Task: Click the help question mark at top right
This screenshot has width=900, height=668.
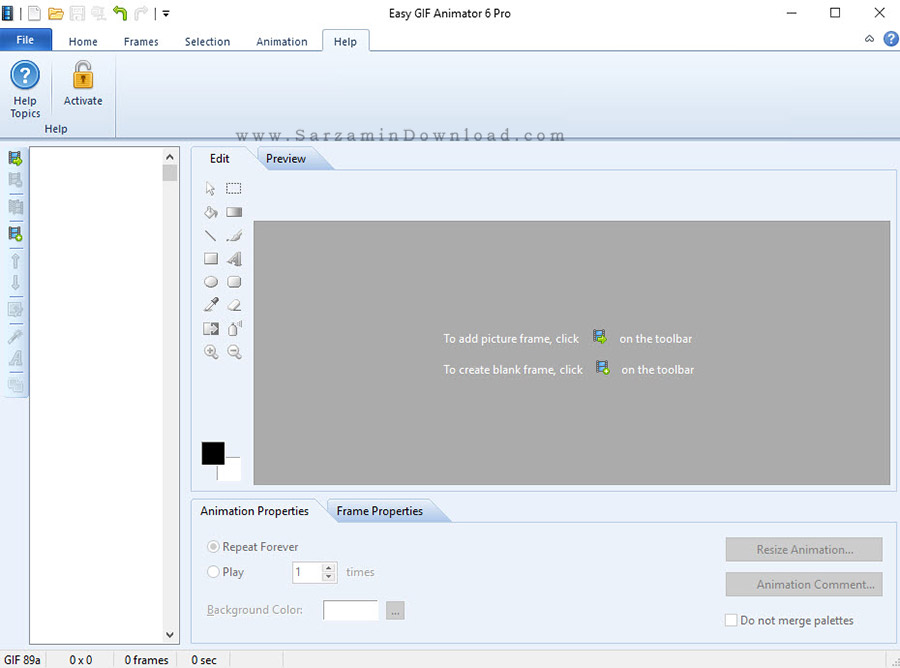Action: 890,38
